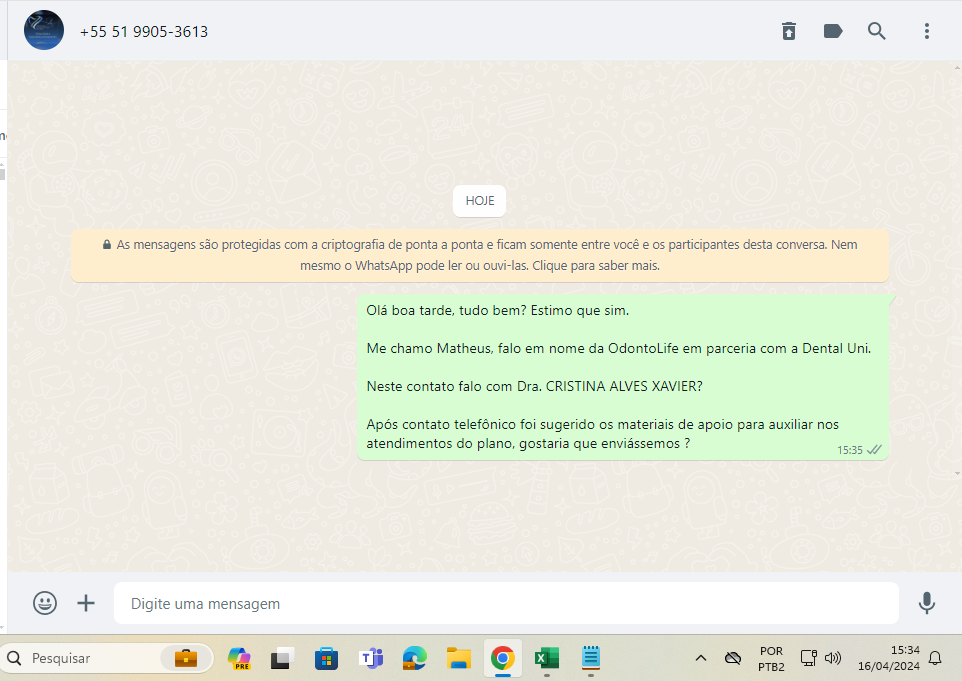Open the three-dot chat menu

pyautogui.click(x=927, y=31)
